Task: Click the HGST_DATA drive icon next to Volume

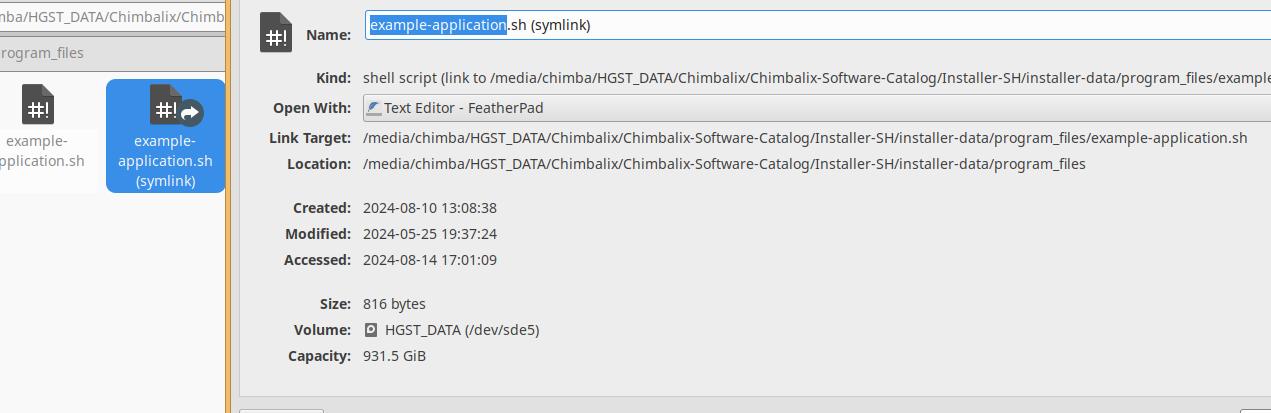Action: 371,330
